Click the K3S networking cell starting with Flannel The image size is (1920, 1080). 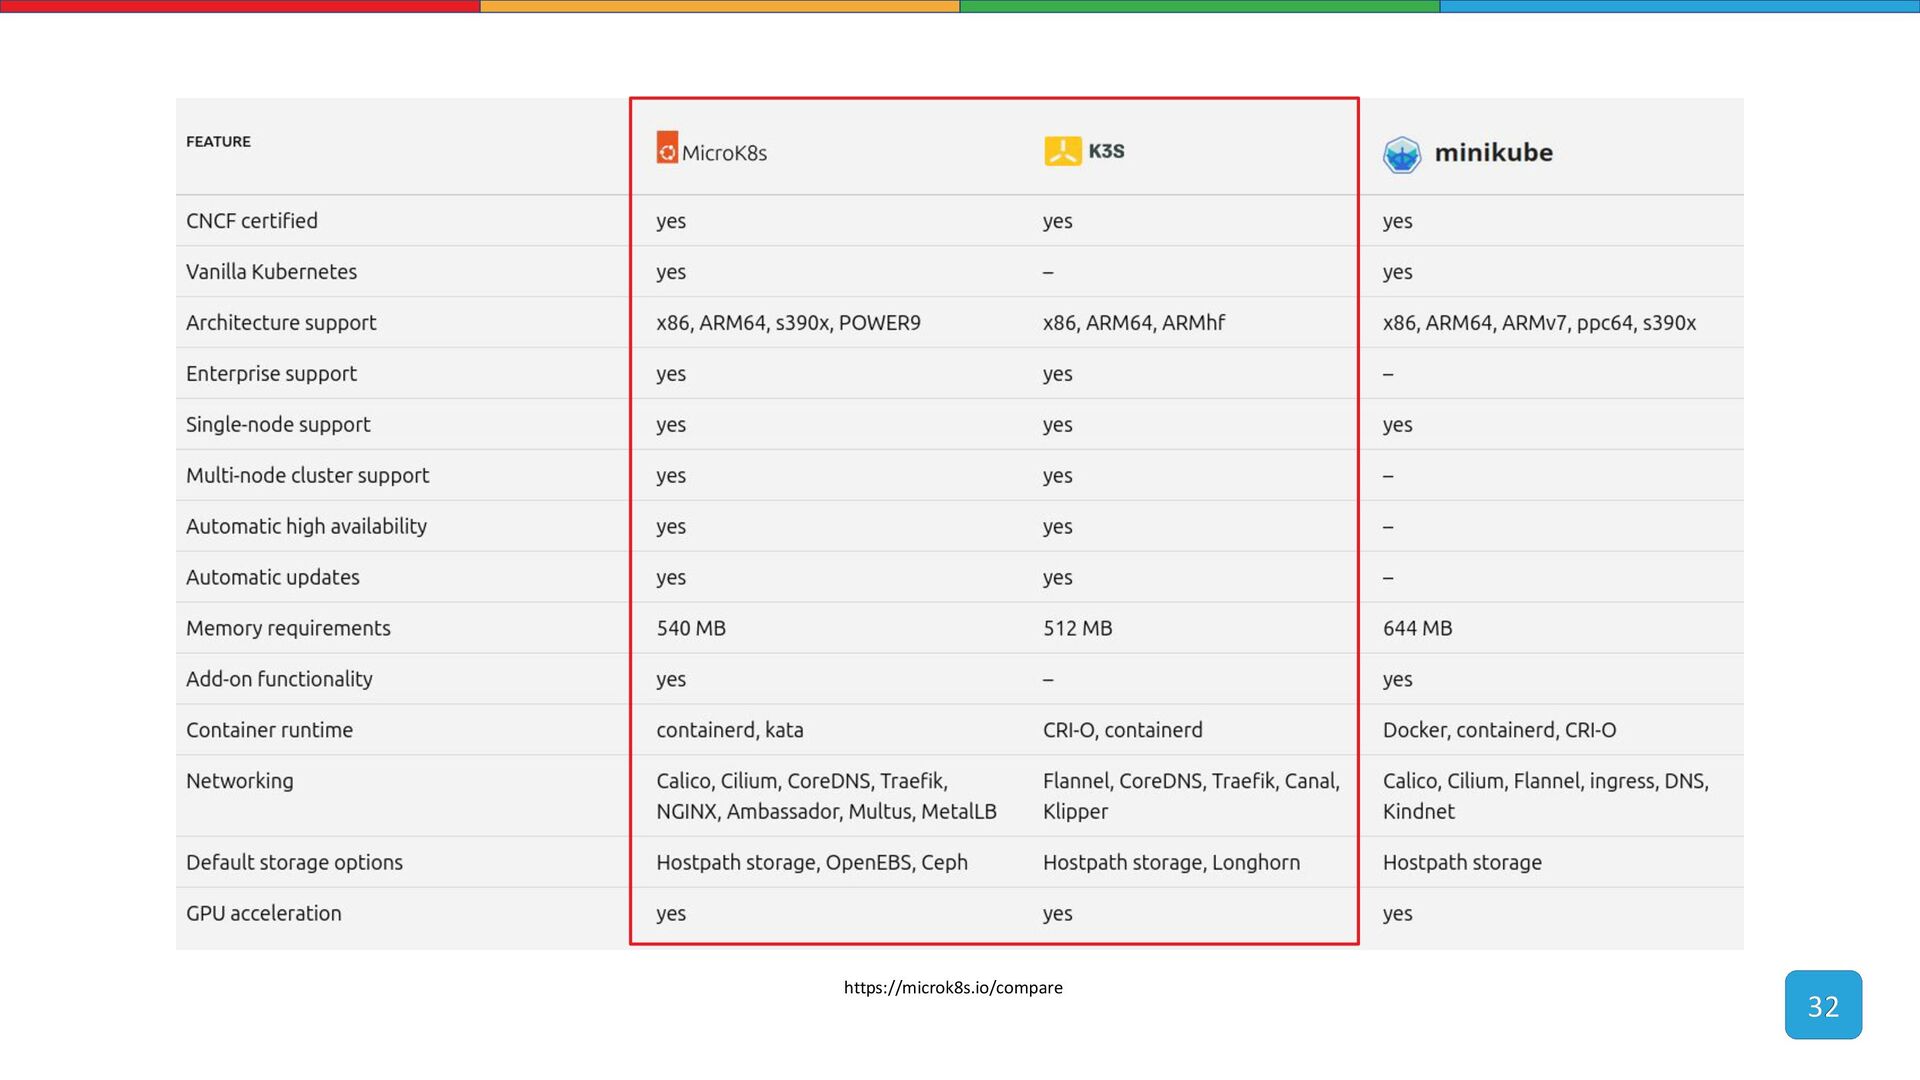pyautogui.click(x=1191, y=797)
